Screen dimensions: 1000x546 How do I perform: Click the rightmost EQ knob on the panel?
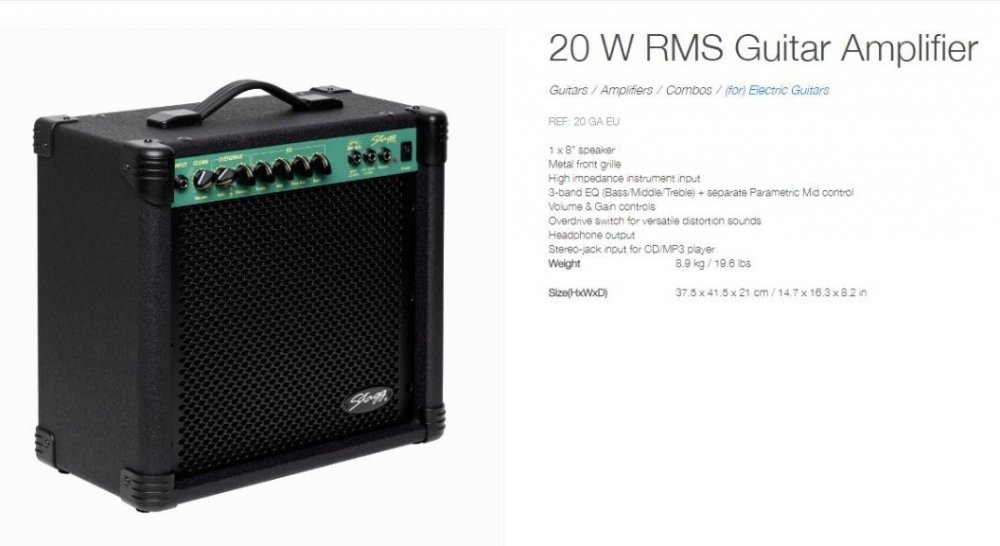click(x=320, y=164)
